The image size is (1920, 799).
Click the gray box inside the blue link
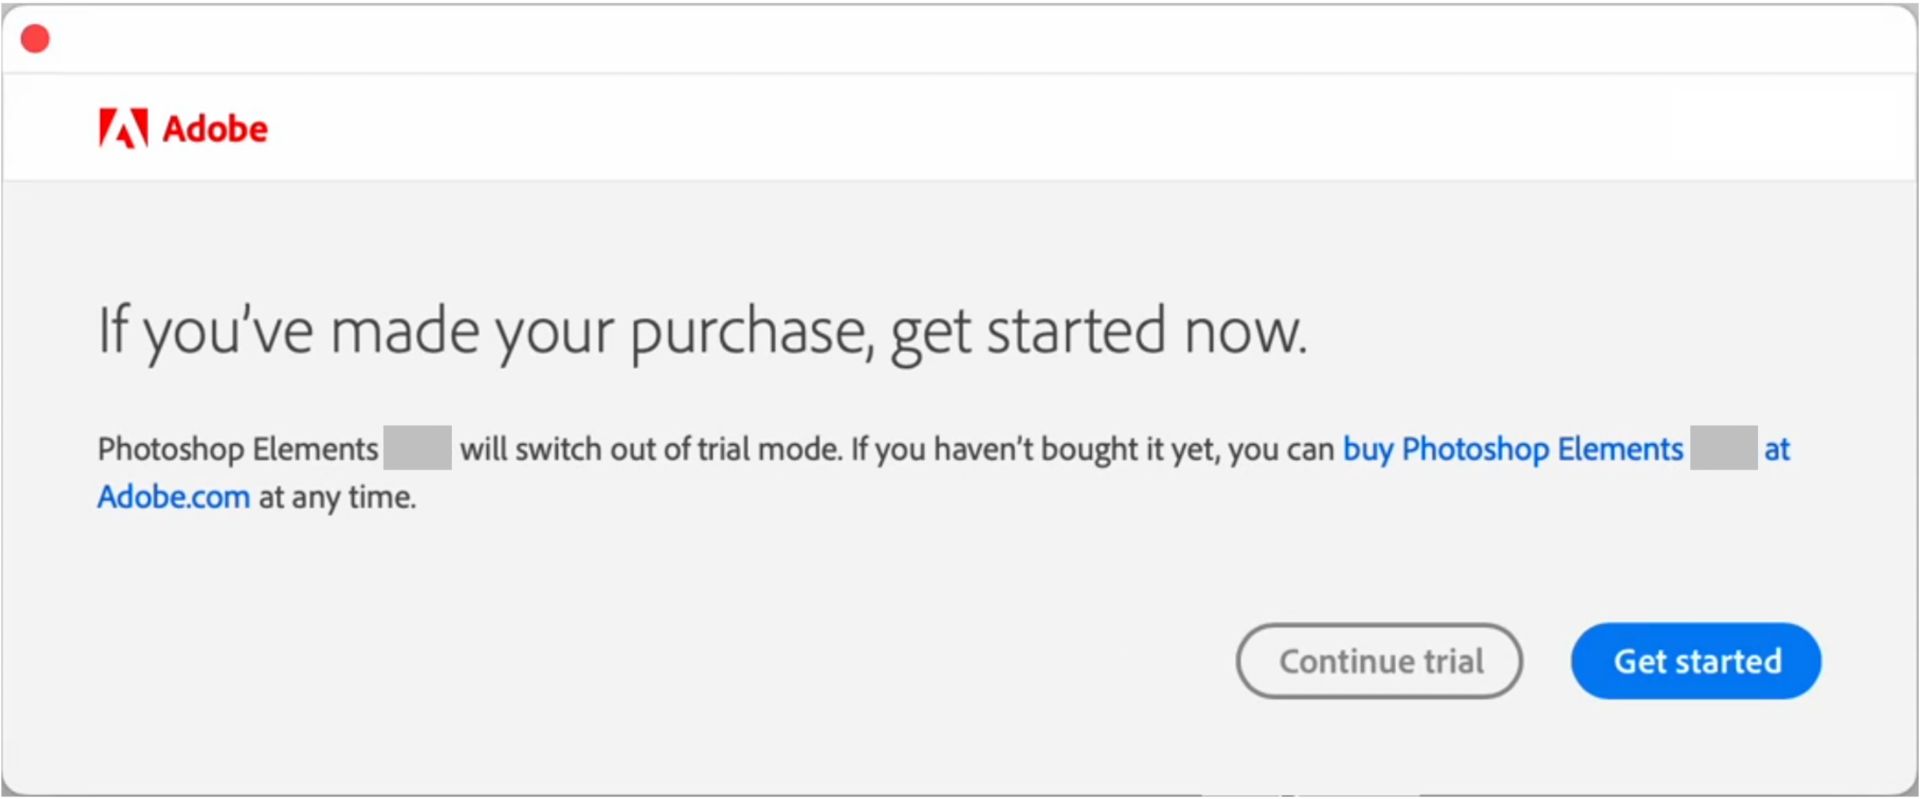[1723, 447]
